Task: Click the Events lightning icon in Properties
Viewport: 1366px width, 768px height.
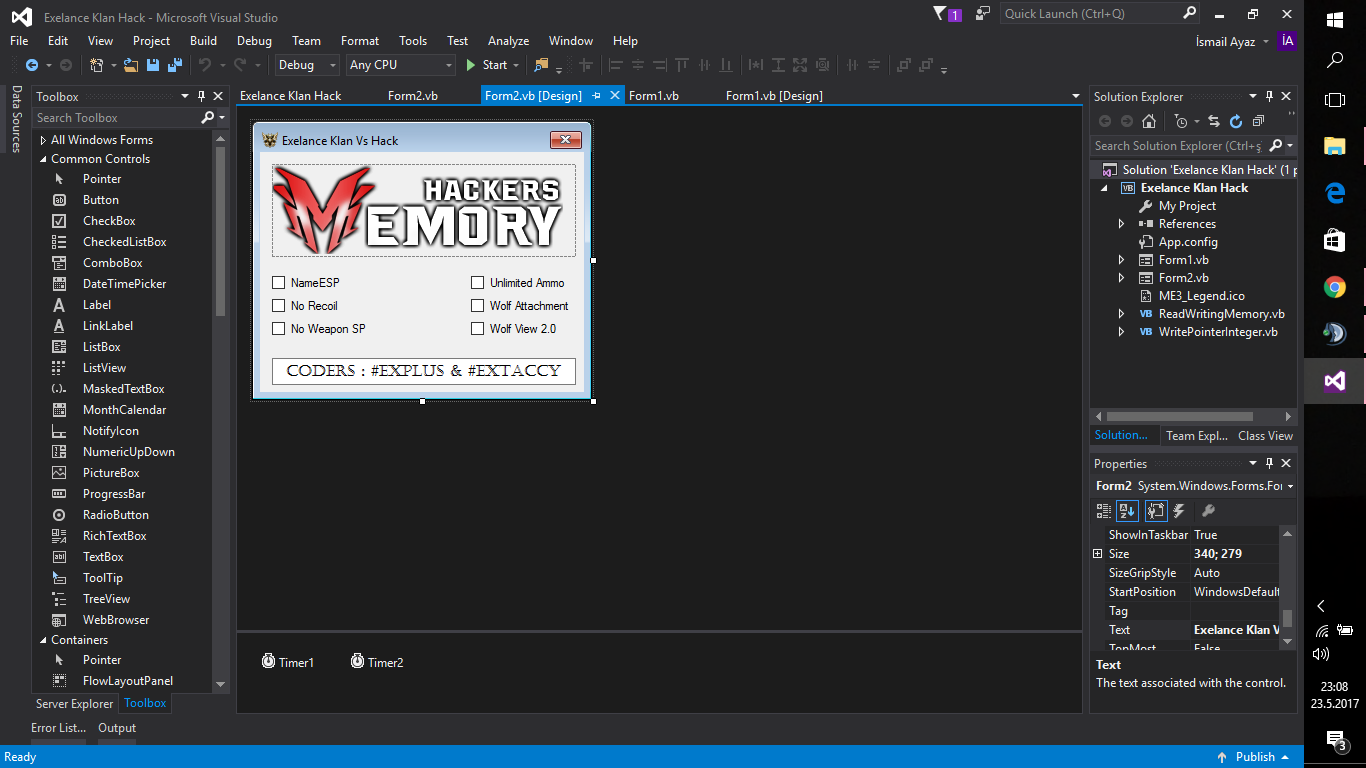Action: click(1179, 511)
